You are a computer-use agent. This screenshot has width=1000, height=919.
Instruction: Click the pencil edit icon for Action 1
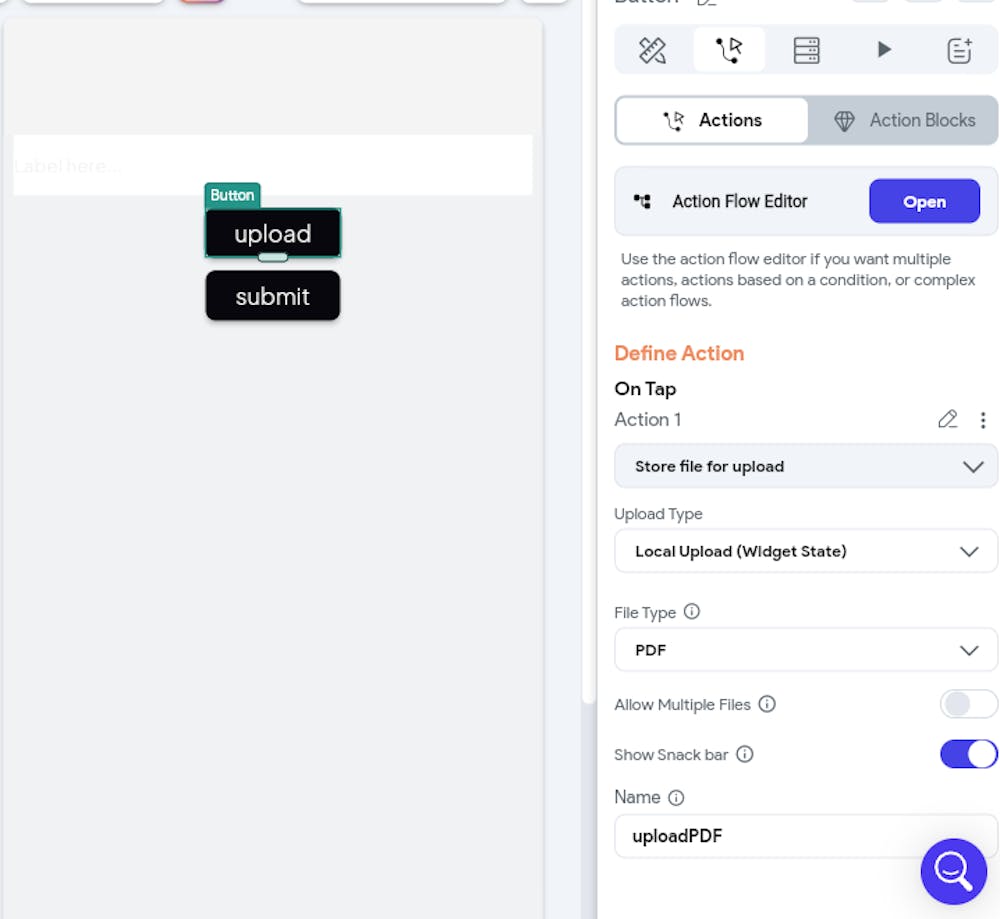point(947,420)
